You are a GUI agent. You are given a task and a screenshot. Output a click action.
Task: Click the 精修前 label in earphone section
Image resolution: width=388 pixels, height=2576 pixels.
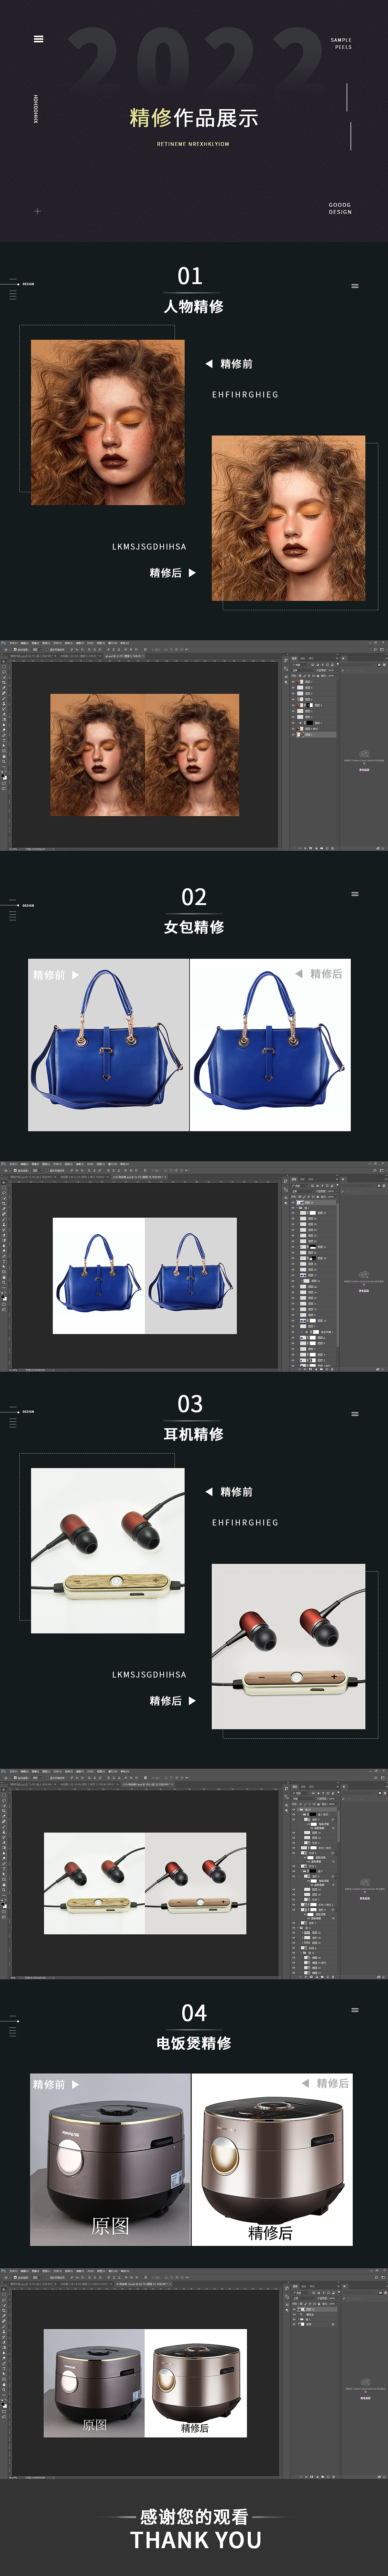(x=236, y=1492)
